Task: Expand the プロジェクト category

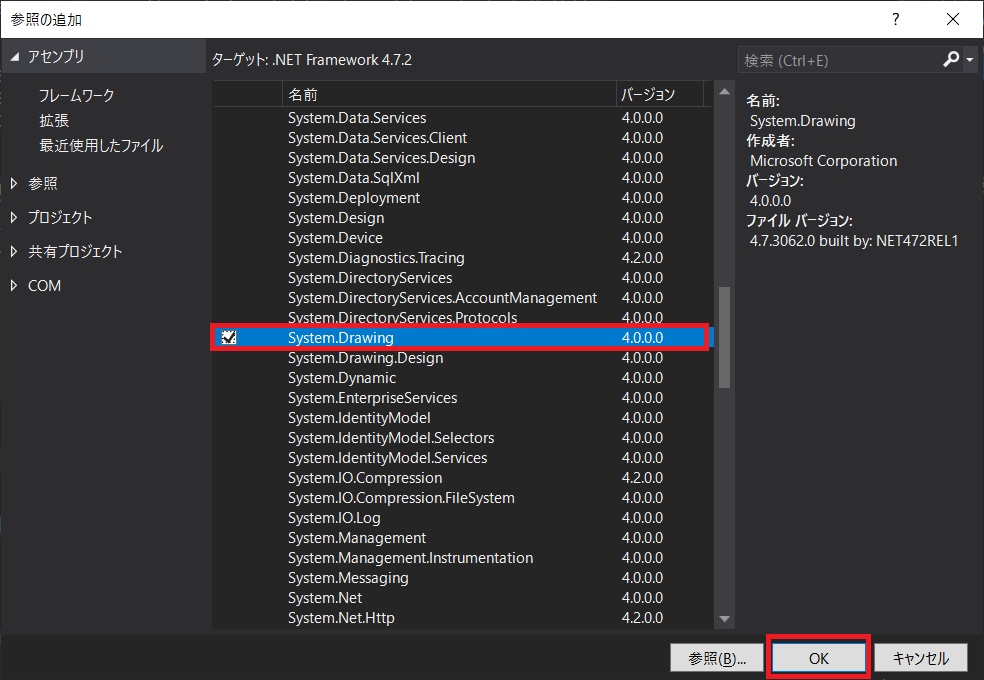Action: 14,217
